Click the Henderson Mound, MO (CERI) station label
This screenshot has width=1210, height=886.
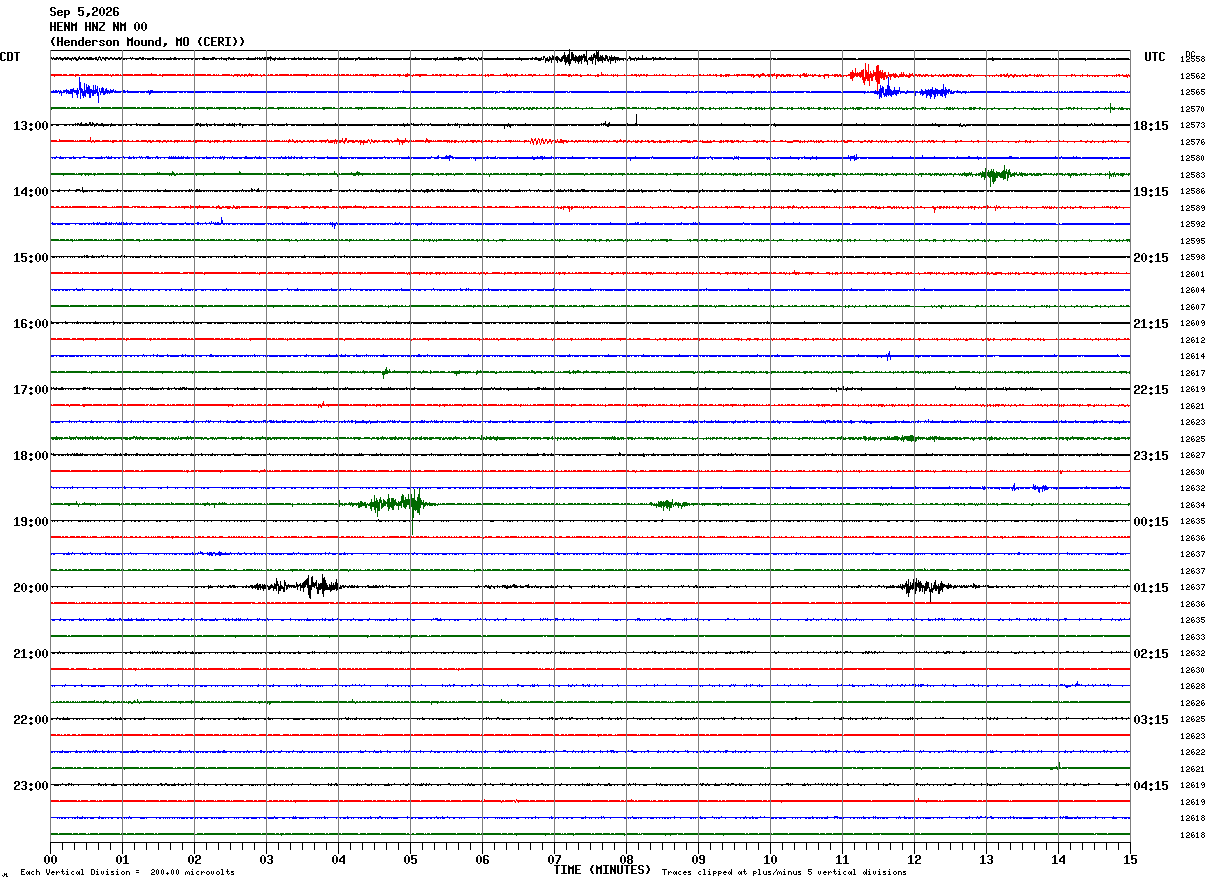pyautogui.click(x=147, y=42)
